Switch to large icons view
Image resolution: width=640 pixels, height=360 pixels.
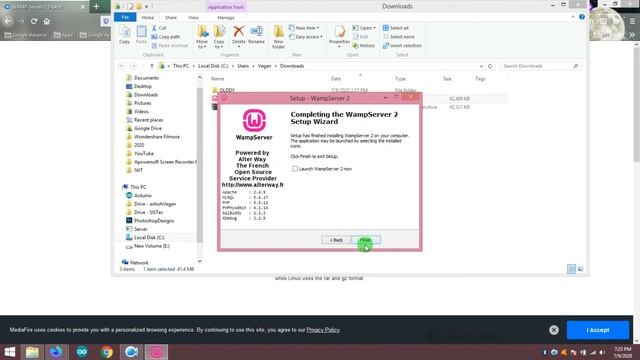(x=580, y=269)
